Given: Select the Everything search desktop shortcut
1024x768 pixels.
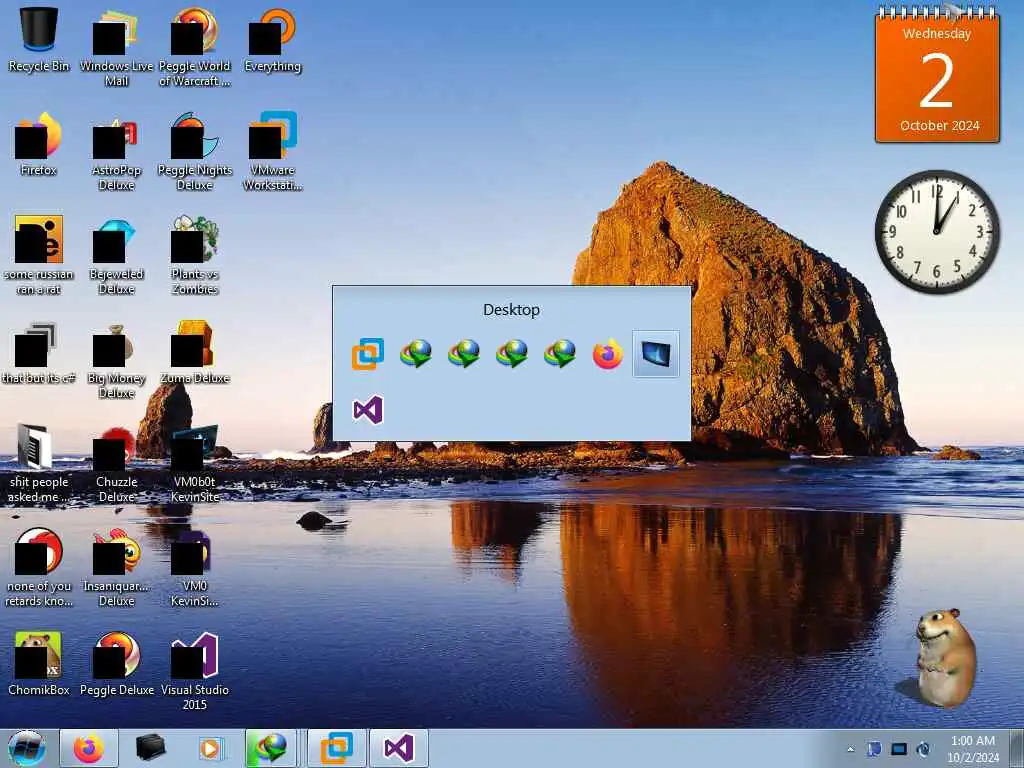Looking at the screenshot, I should (272, 39).
